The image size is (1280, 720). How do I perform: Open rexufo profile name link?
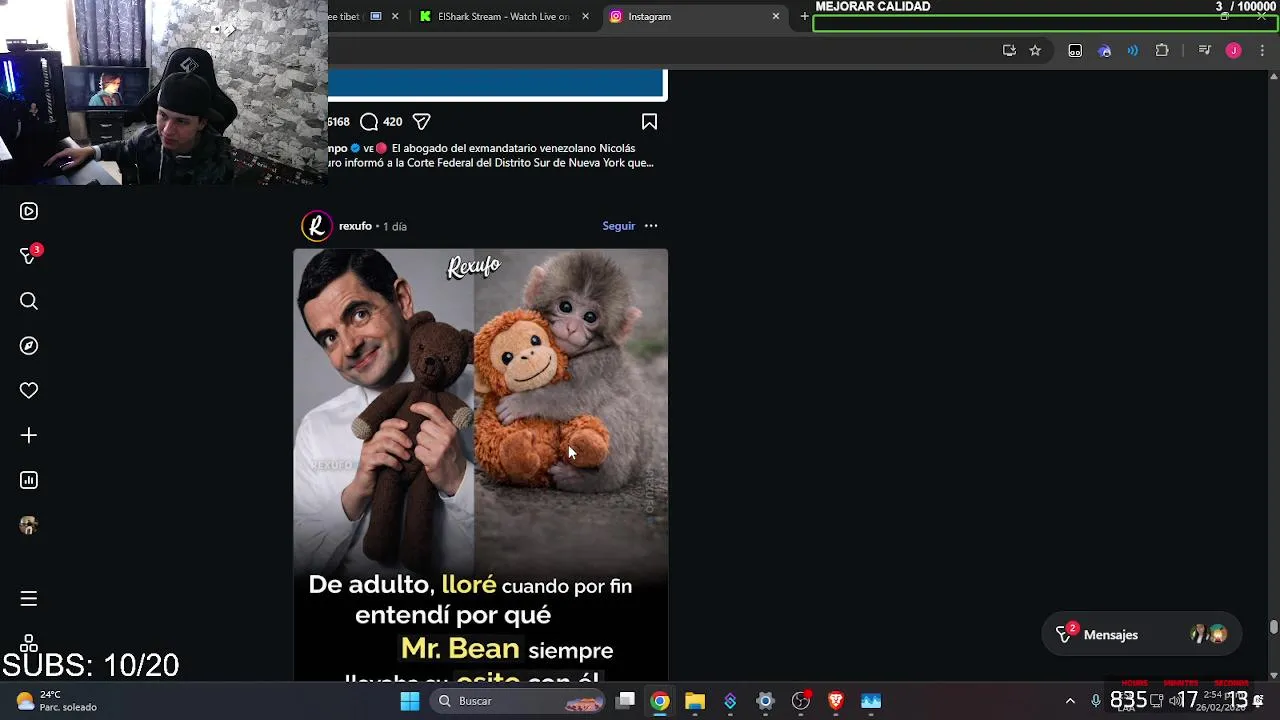(355, 226)
